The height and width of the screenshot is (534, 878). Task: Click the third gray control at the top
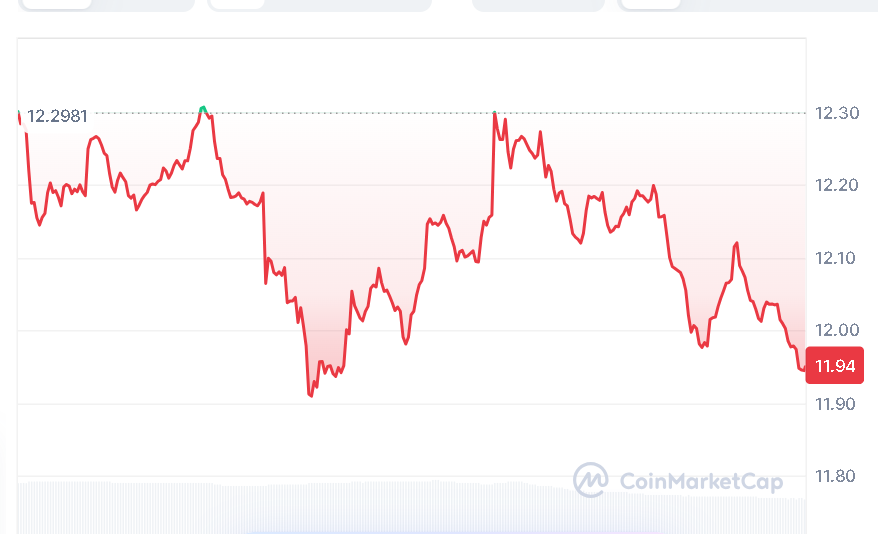click(x=538, y=4)
